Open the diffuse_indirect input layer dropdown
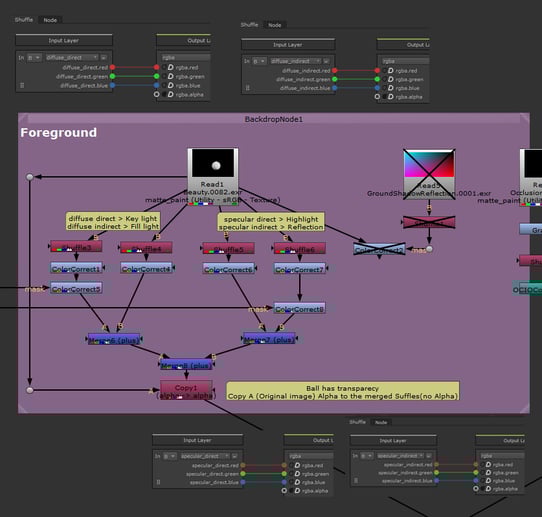 (x=296, y=61)
